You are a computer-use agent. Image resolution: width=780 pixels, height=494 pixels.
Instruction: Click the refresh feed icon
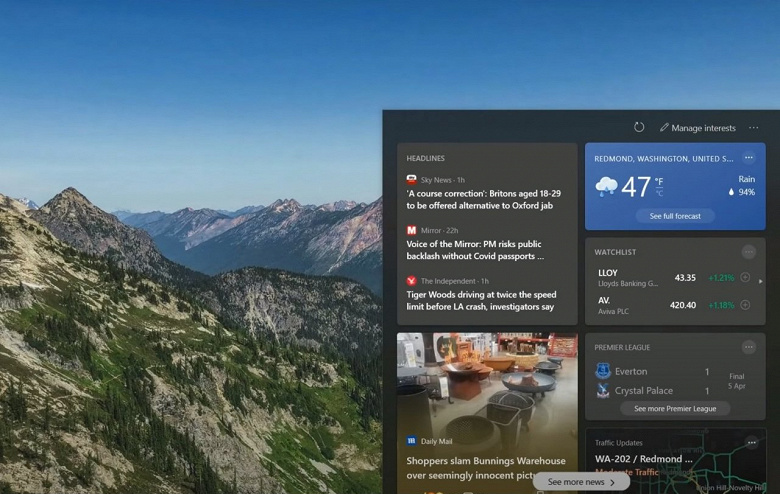tap(639, 127)
